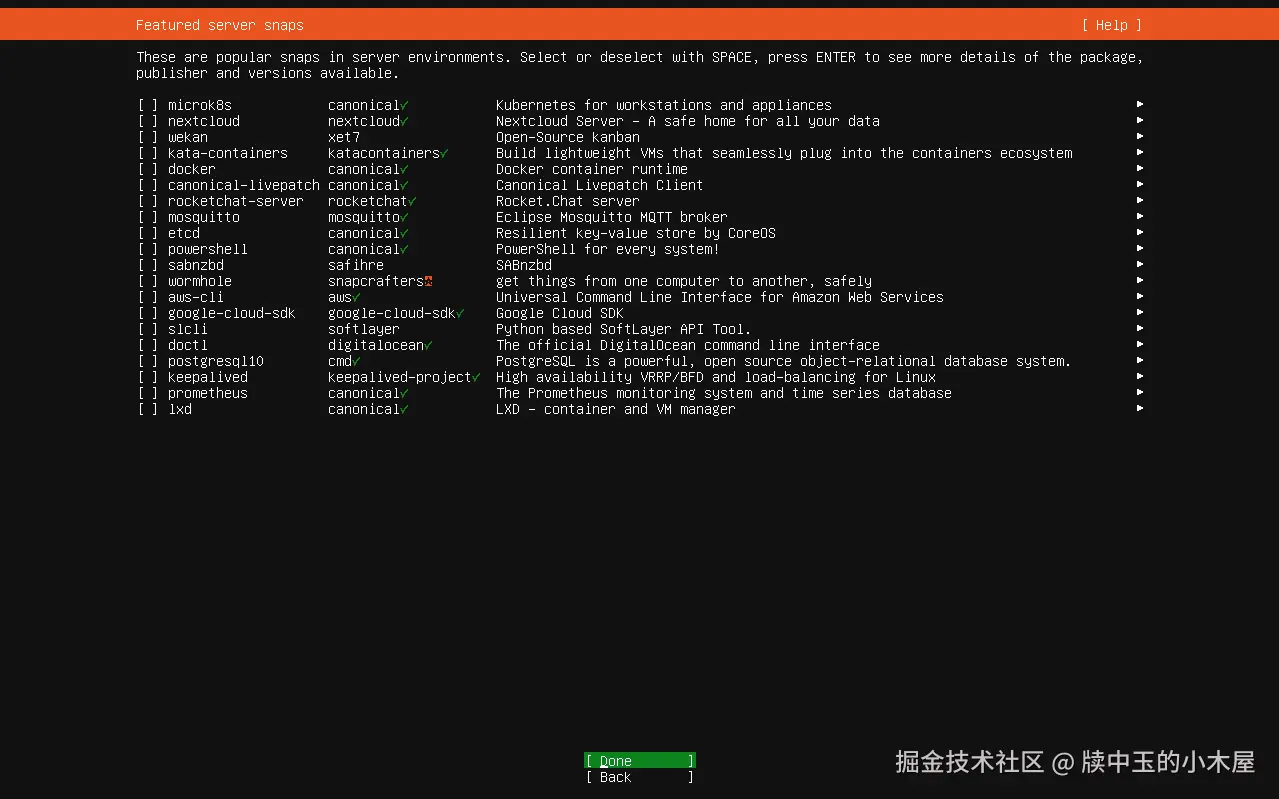Click verified checkmark beside mosquitto publisher
This screenshot has width=1279, height=799.
(x=404, y=217)
